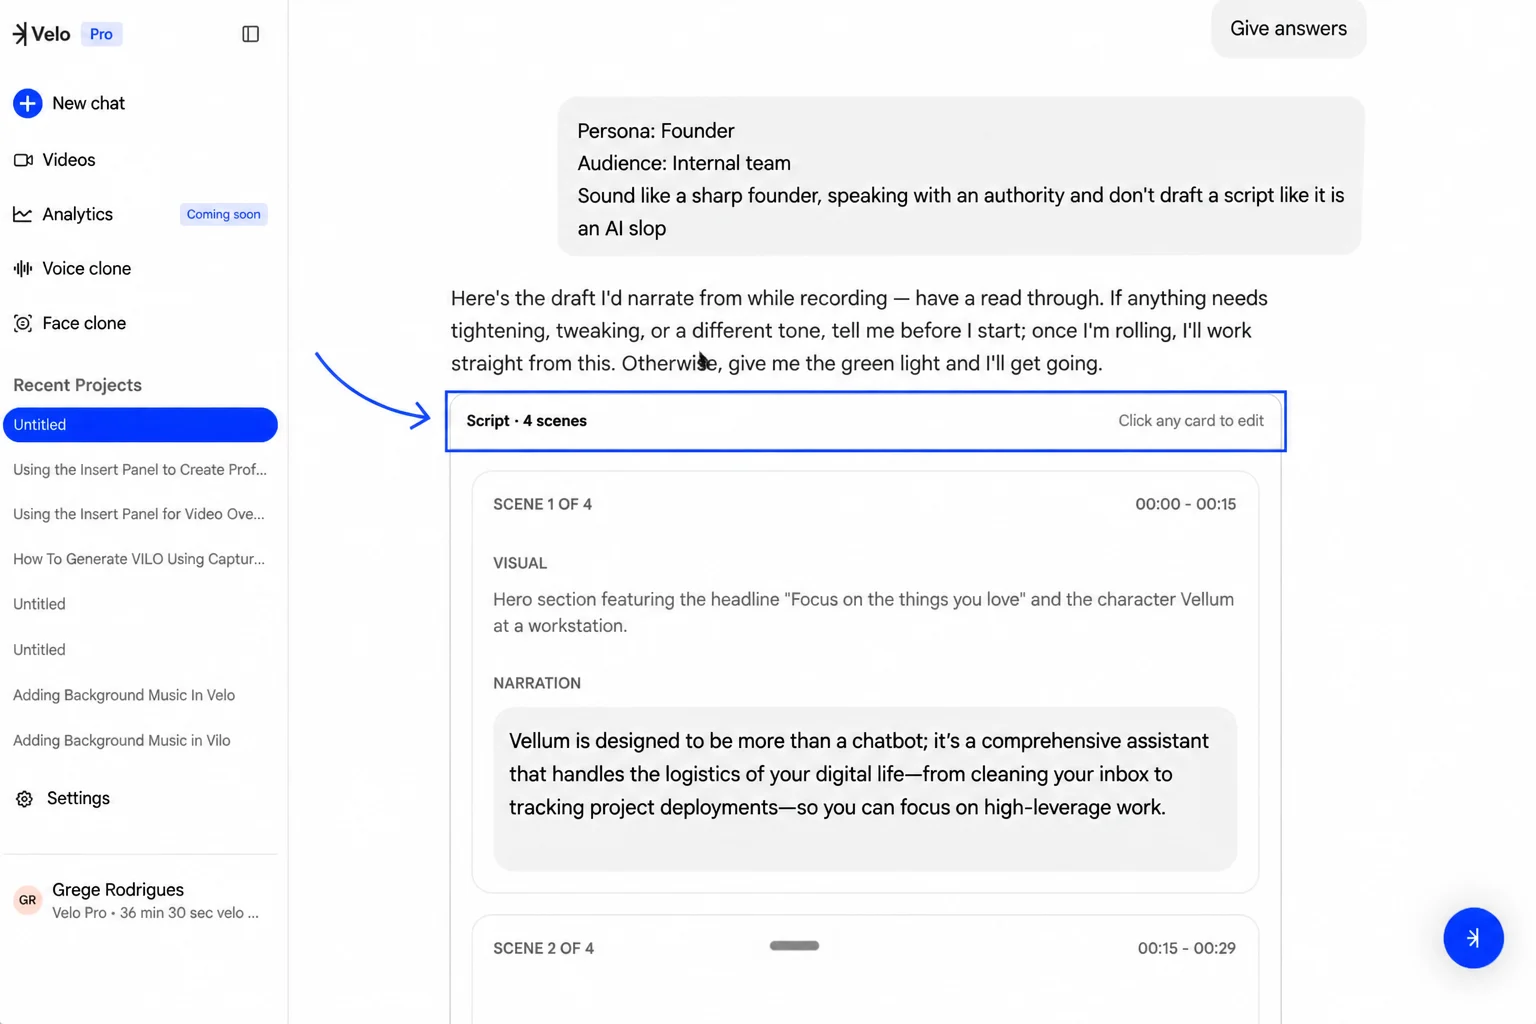Open 'How To Generate VILO Using Captur...' project

tap(140, 559)
